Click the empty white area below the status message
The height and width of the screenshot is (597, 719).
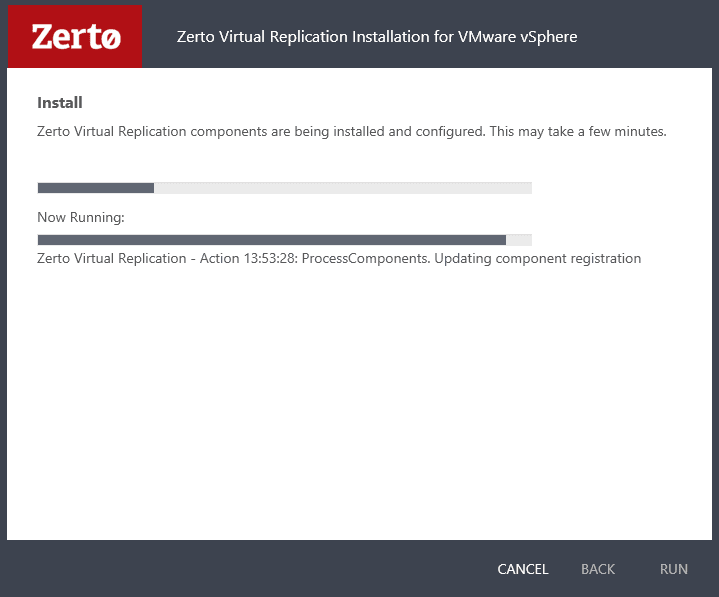[x=359, y=400]
